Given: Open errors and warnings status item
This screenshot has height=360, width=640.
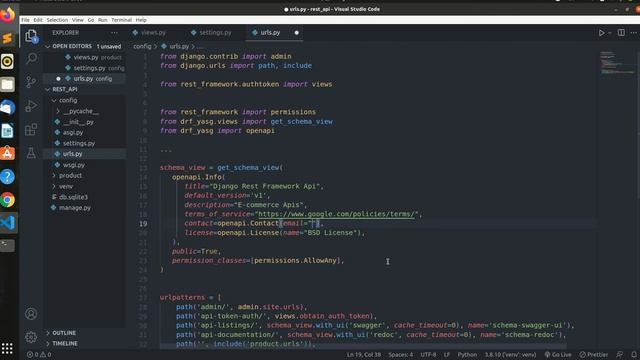Looking at the screenshot, I should coord(39,354).
